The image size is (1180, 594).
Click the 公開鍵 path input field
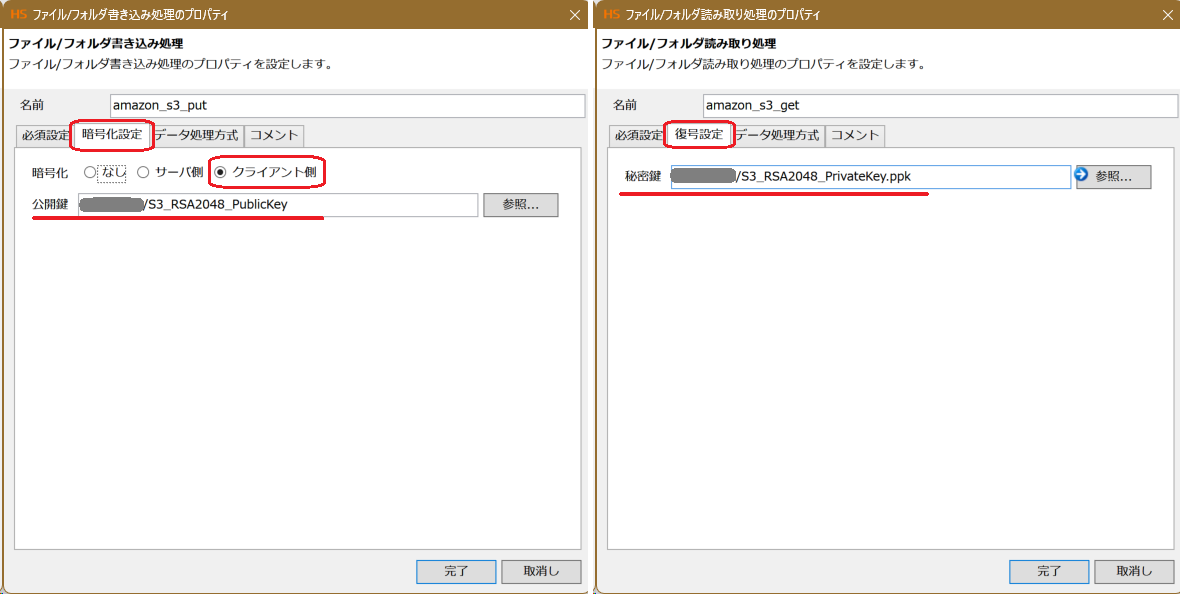coord(300,205)
